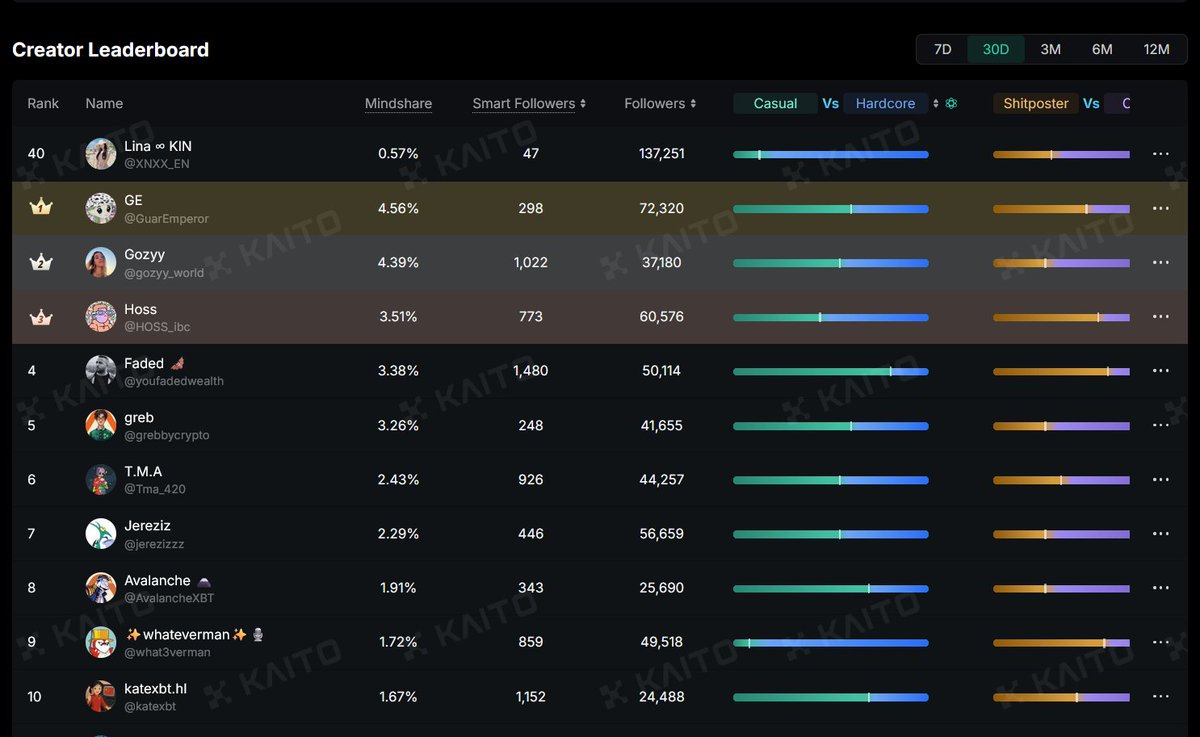Click Faded's Casual vs Hardcore bar
The width and height of the screenshot is (1200, 737).
[831, 371]
